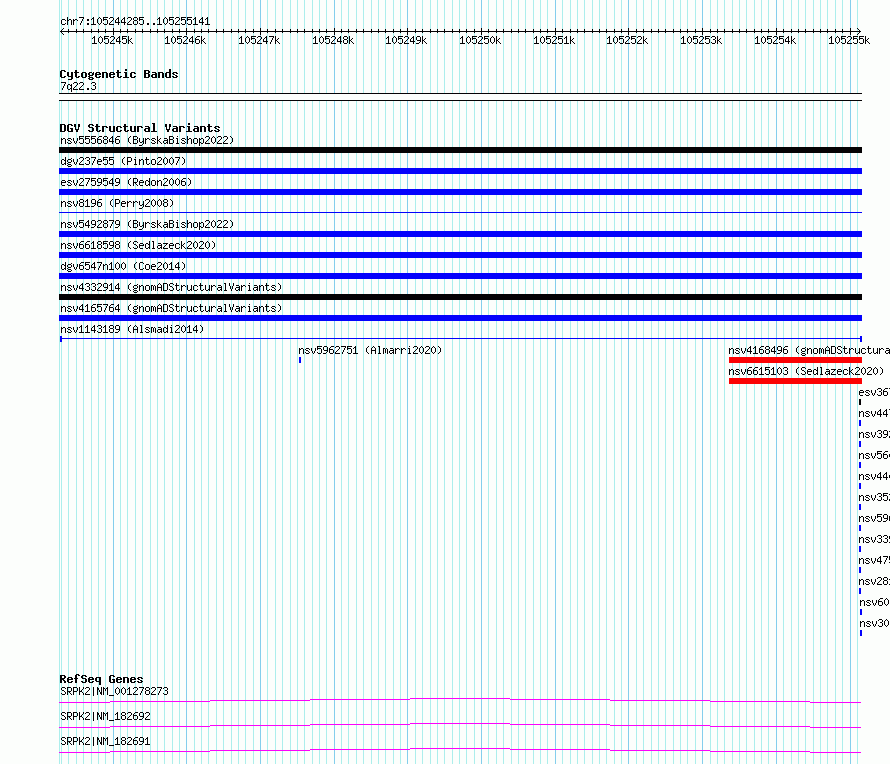
Task: Click the 105247k ruler label
Action: coord(259,40)
